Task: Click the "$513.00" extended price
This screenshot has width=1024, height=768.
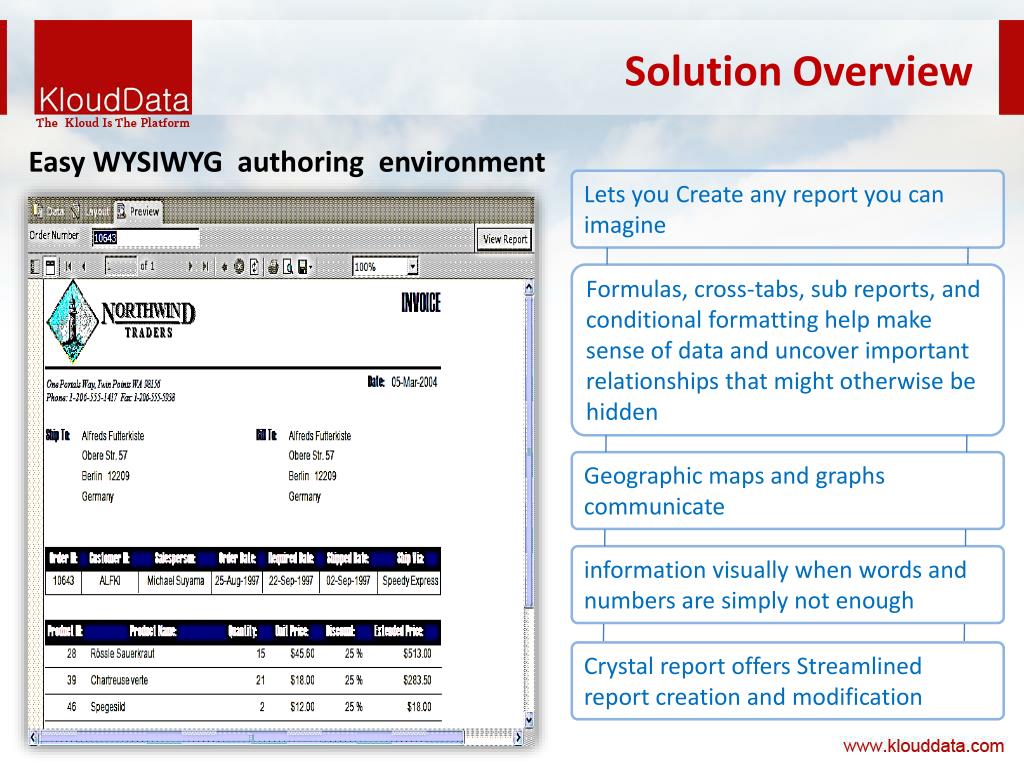Action: click(417, 654)
